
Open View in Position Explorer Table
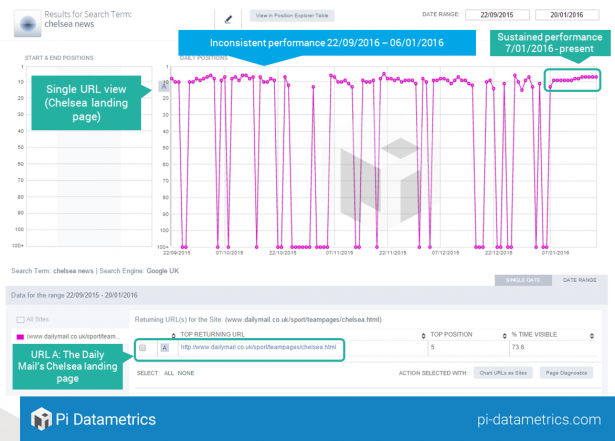(x=292, y=16)
